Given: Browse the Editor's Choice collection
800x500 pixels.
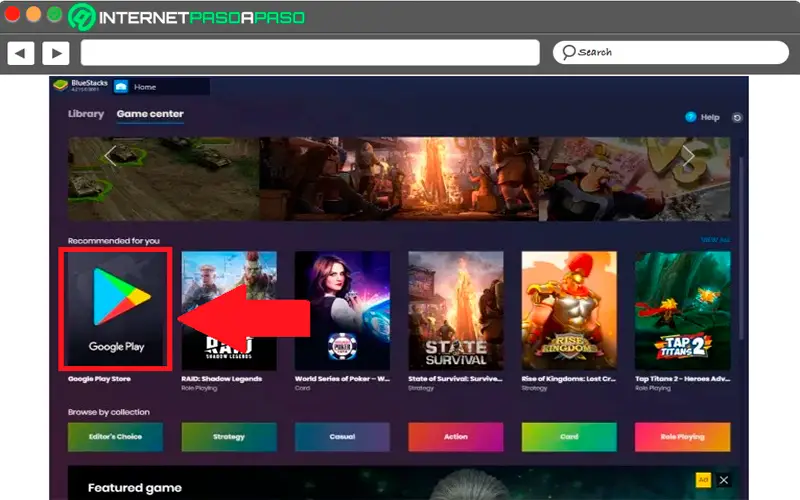Looking at the screenshot, I should point(115,437).
